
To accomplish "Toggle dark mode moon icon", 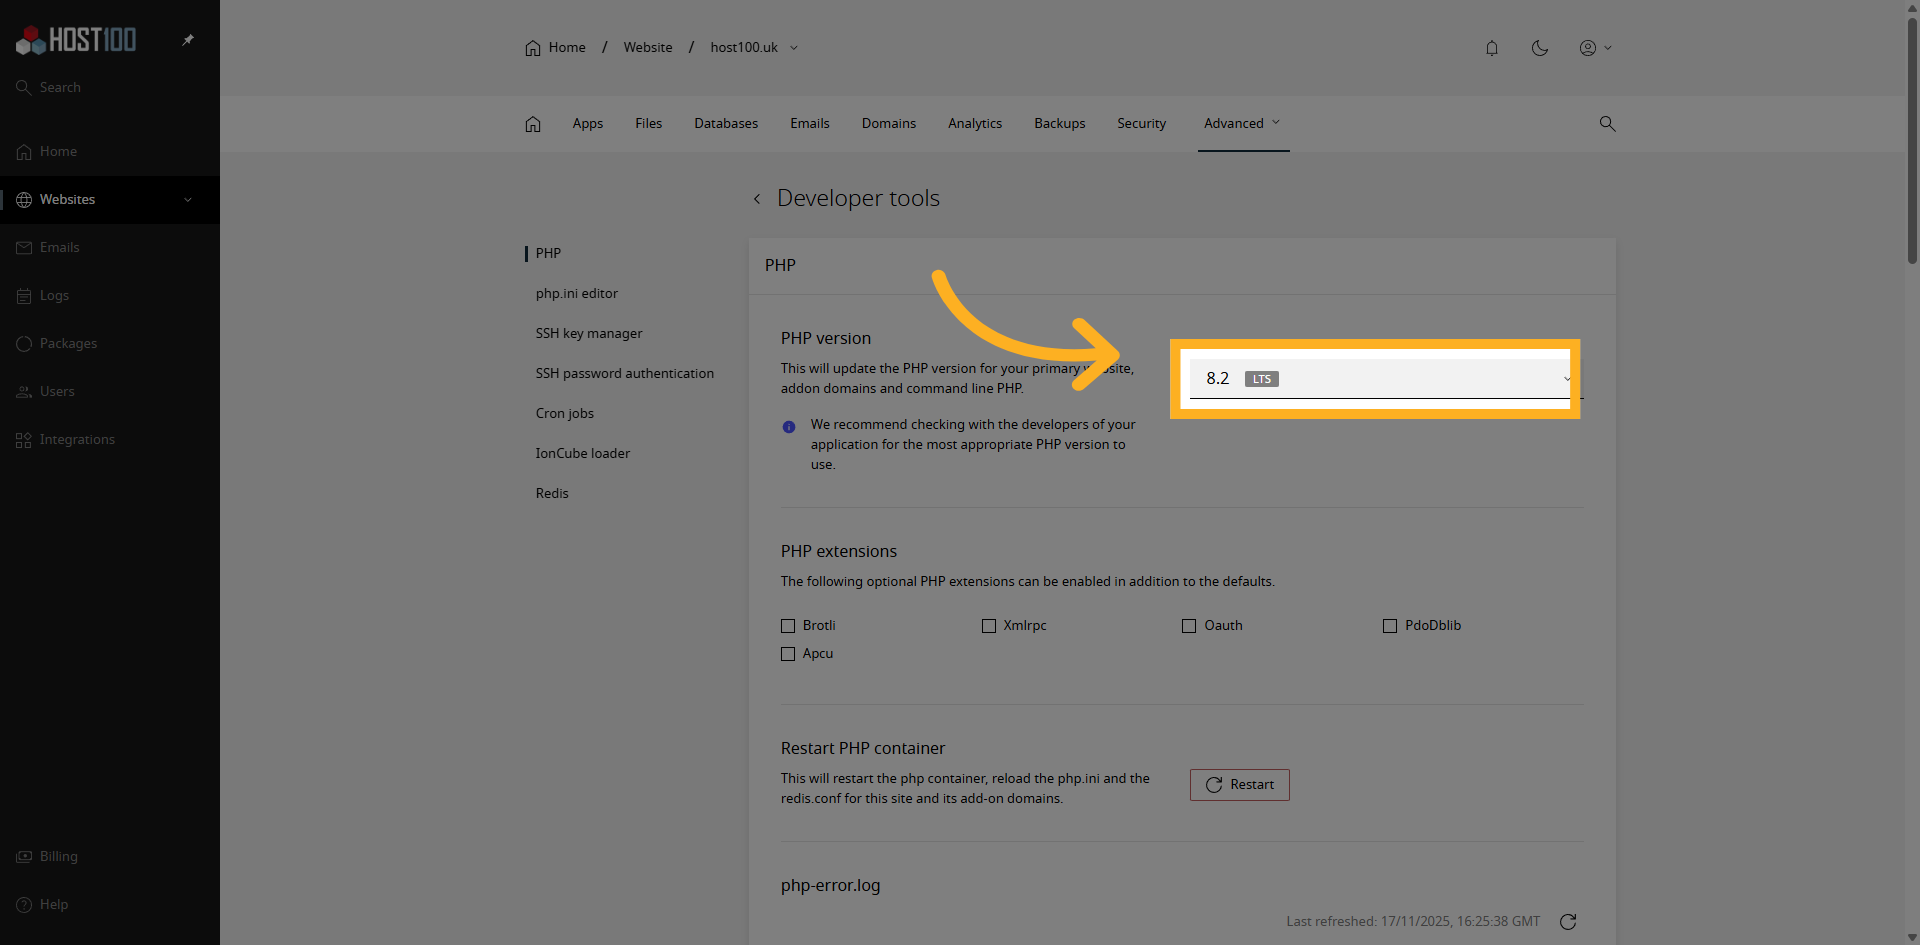I will click(x=1540, y=47).
